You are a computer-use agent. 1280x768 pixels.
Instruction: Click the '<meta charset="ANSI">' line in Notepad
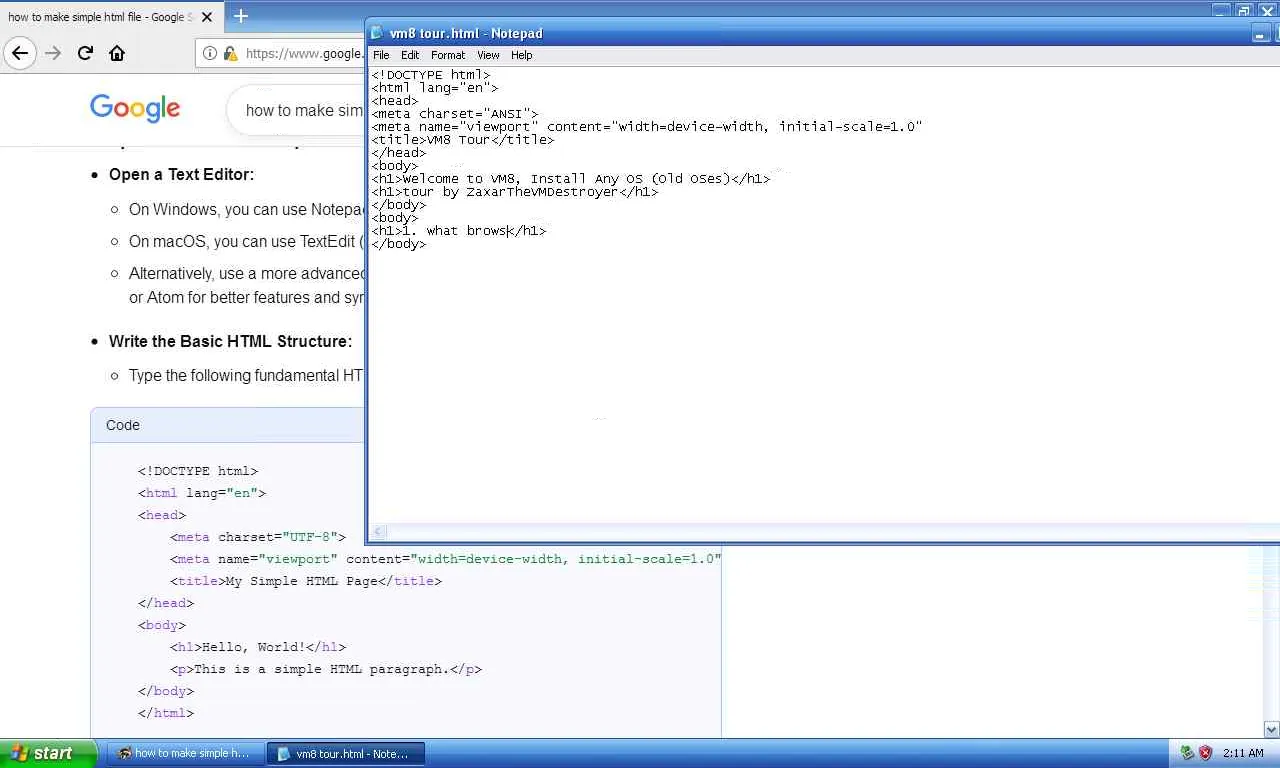point(455,114)
